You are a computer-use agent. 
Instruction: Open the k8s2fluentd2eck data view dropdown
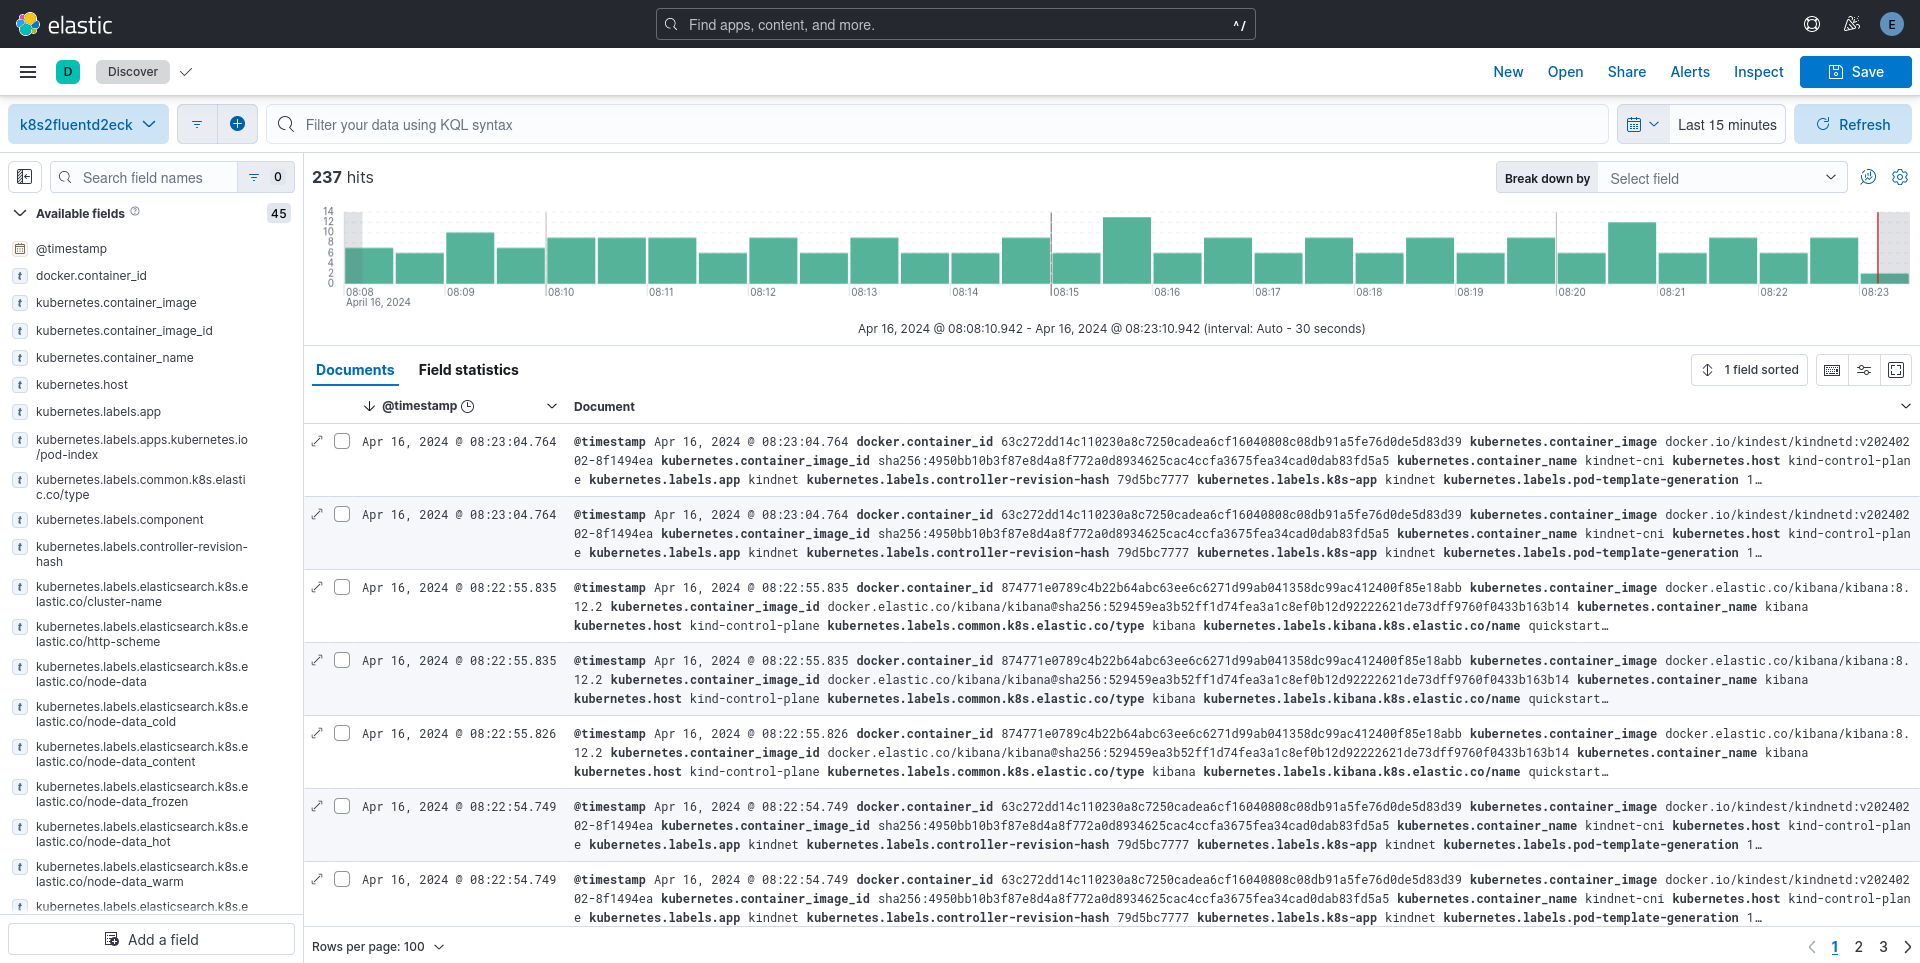pos(88,124)
